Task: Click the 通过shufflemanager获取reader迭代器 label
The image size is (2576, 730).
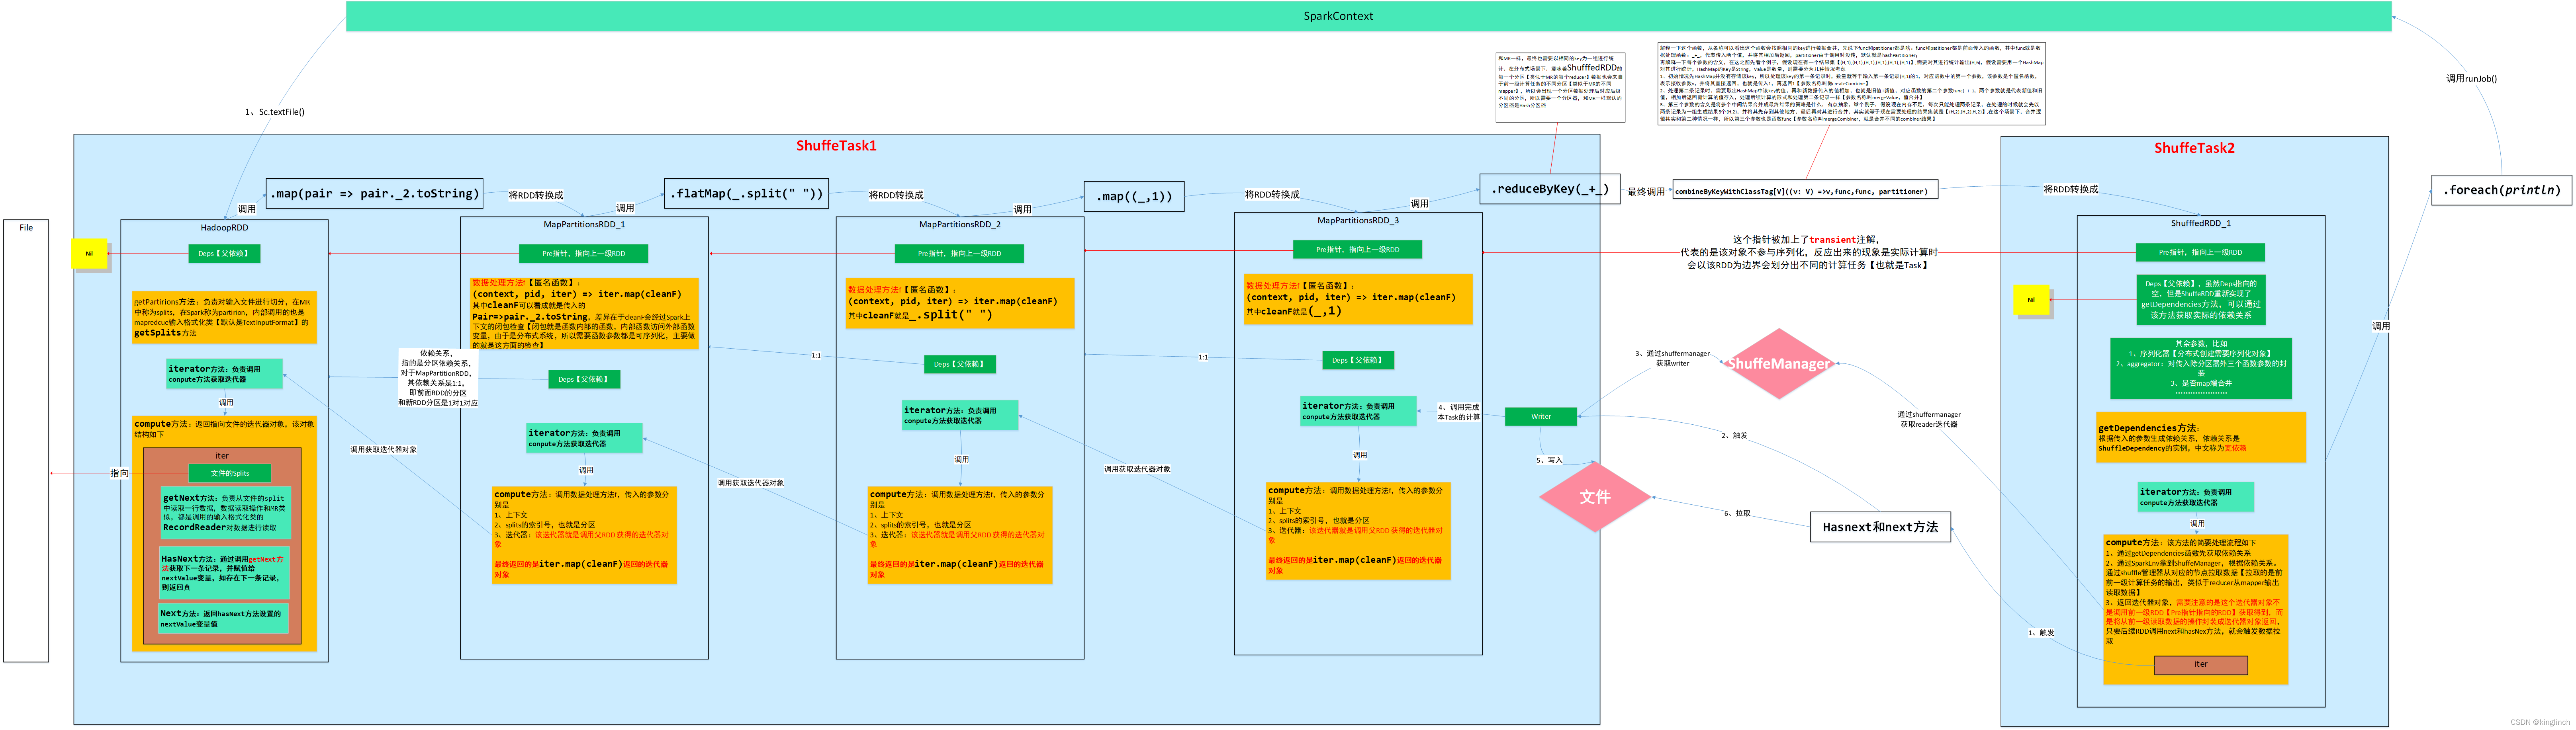Action: tap(1929, 419)
